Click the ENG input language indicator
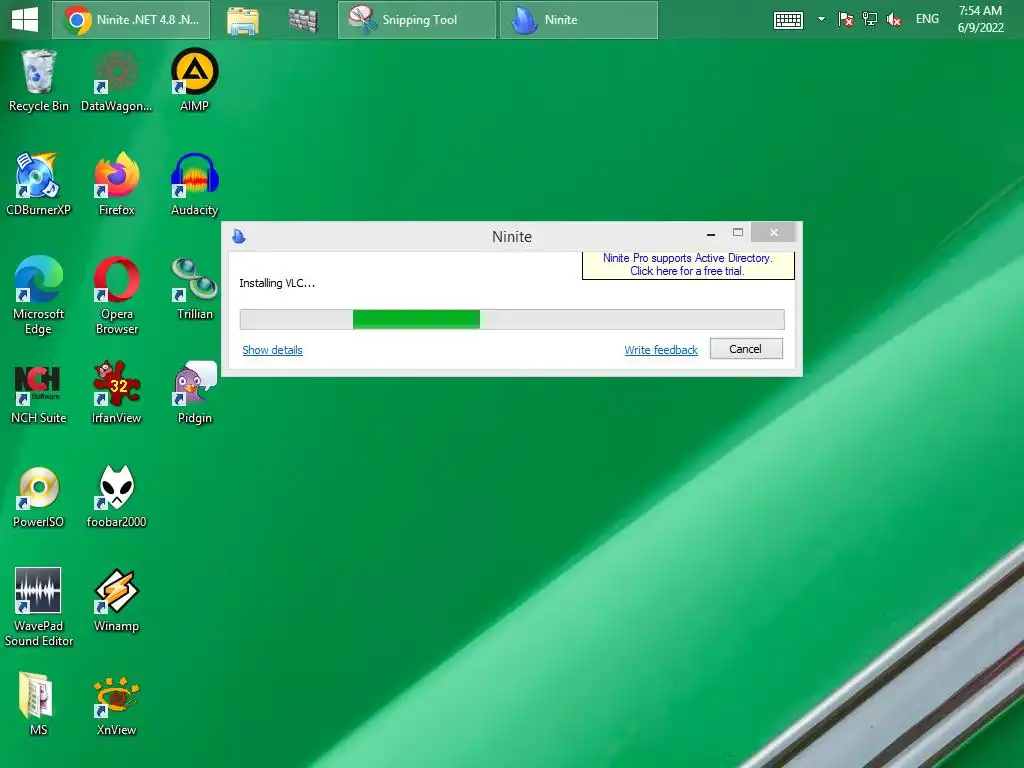This screenshot has width=1024, height=768. coord(927,19)
